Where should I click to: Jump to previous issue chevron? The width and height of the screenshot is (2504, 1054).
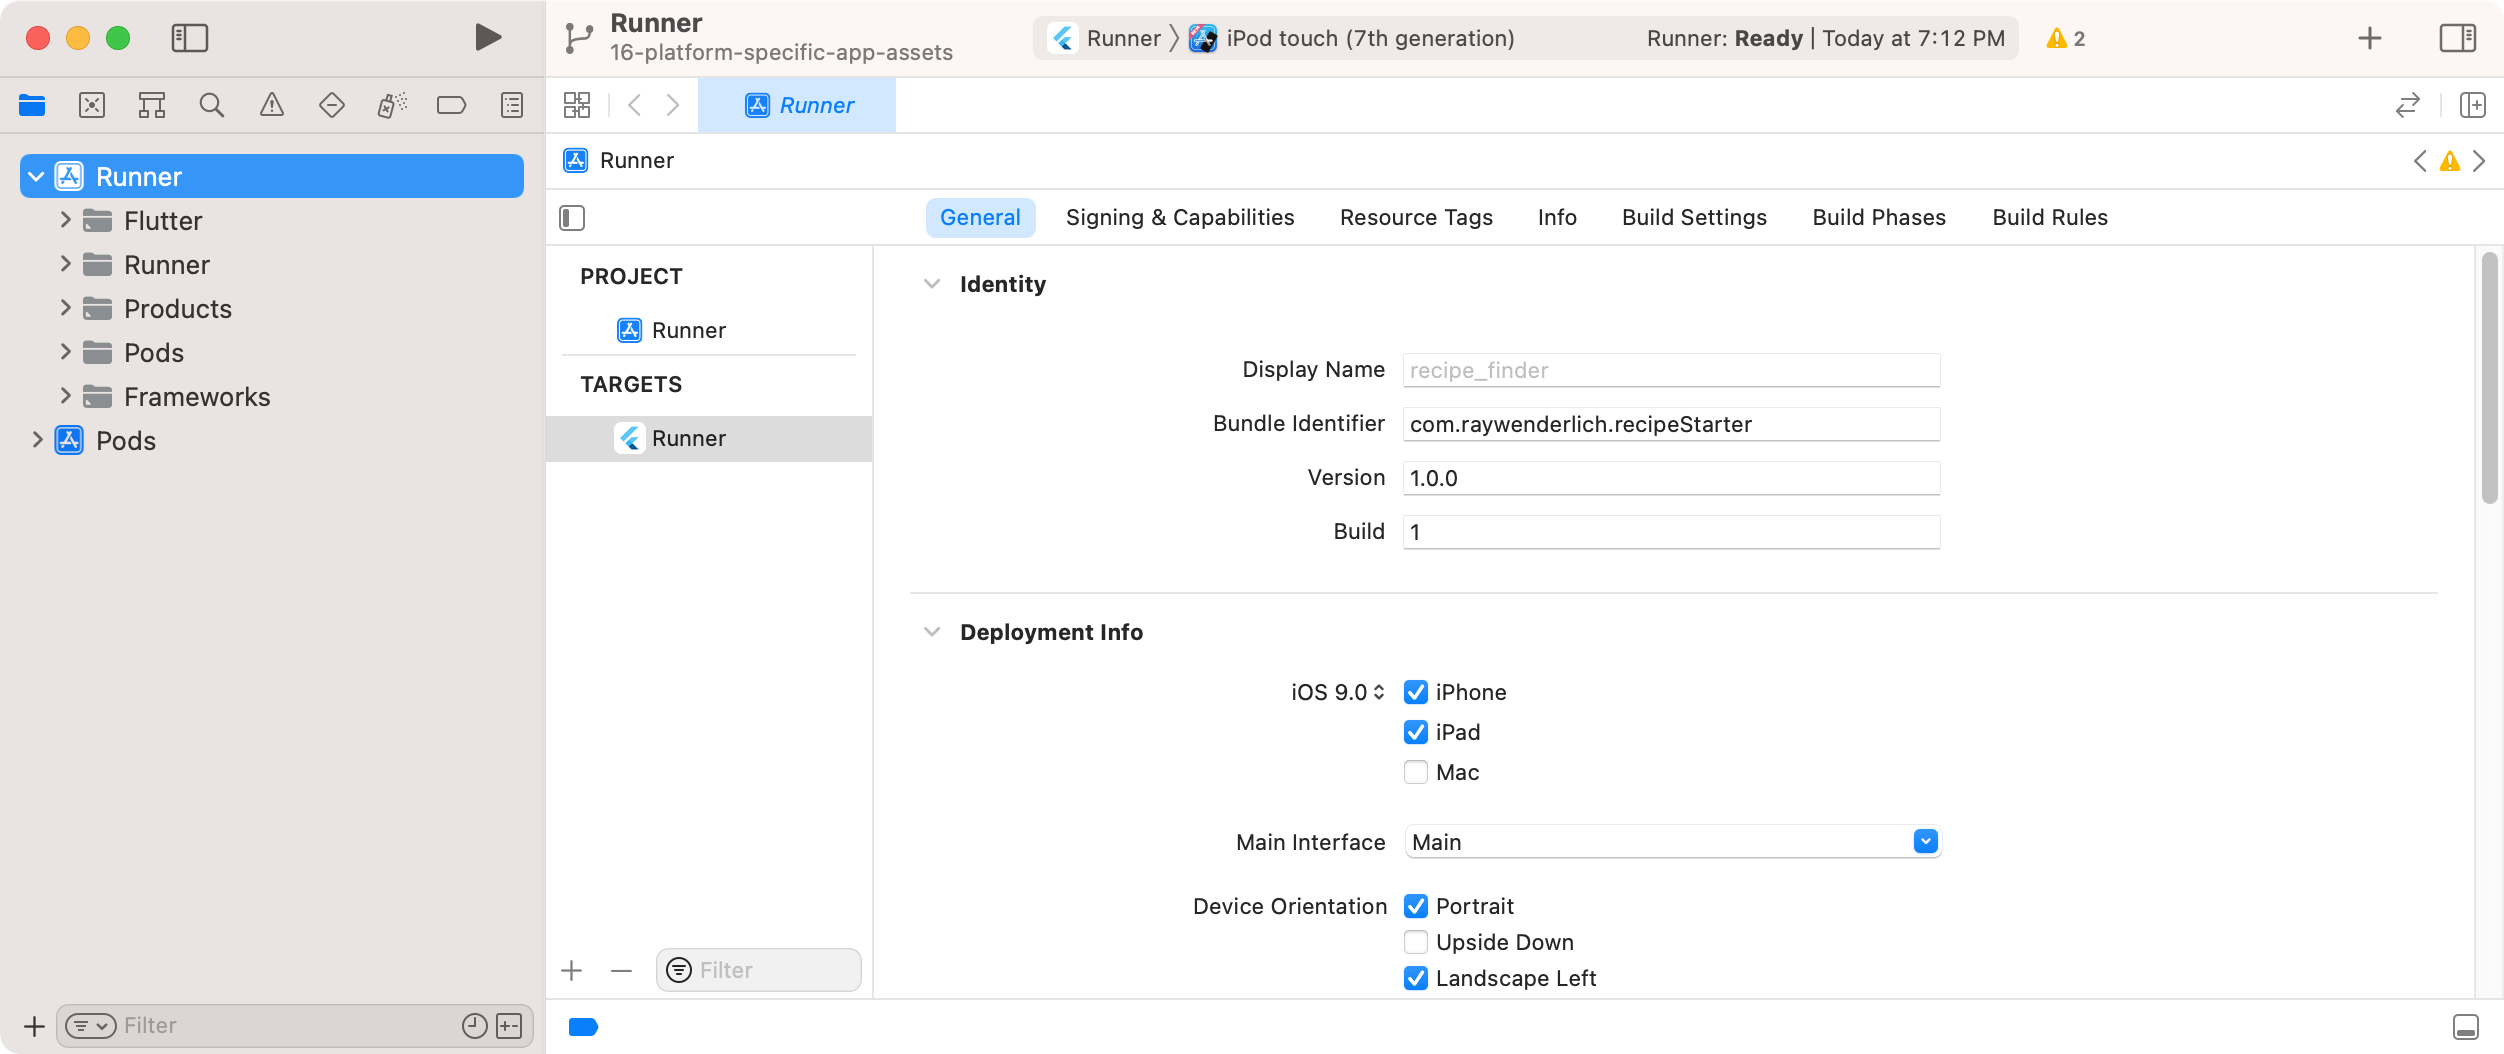2420,161
